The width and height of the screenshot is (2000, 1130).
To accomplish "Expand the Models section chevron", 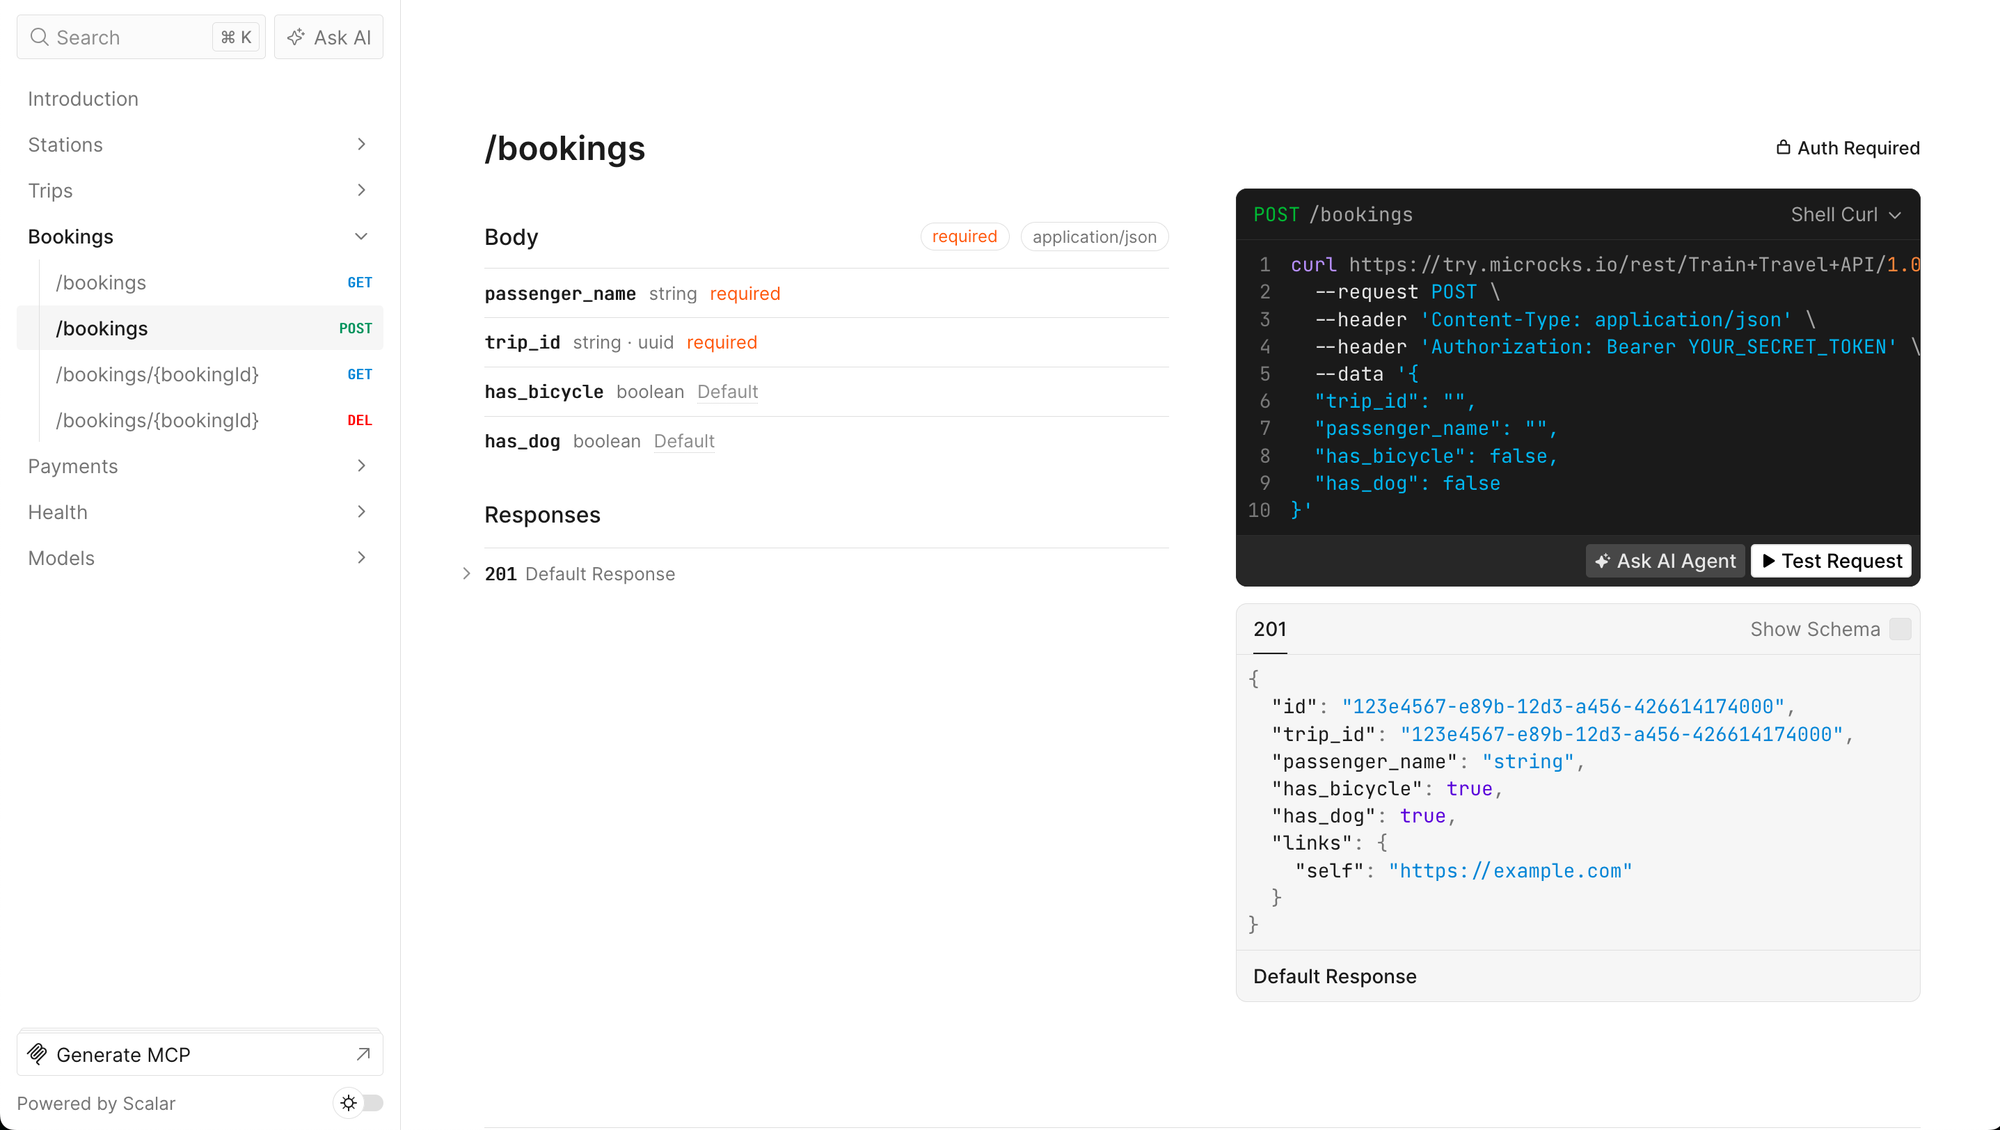I will [361, 558].
